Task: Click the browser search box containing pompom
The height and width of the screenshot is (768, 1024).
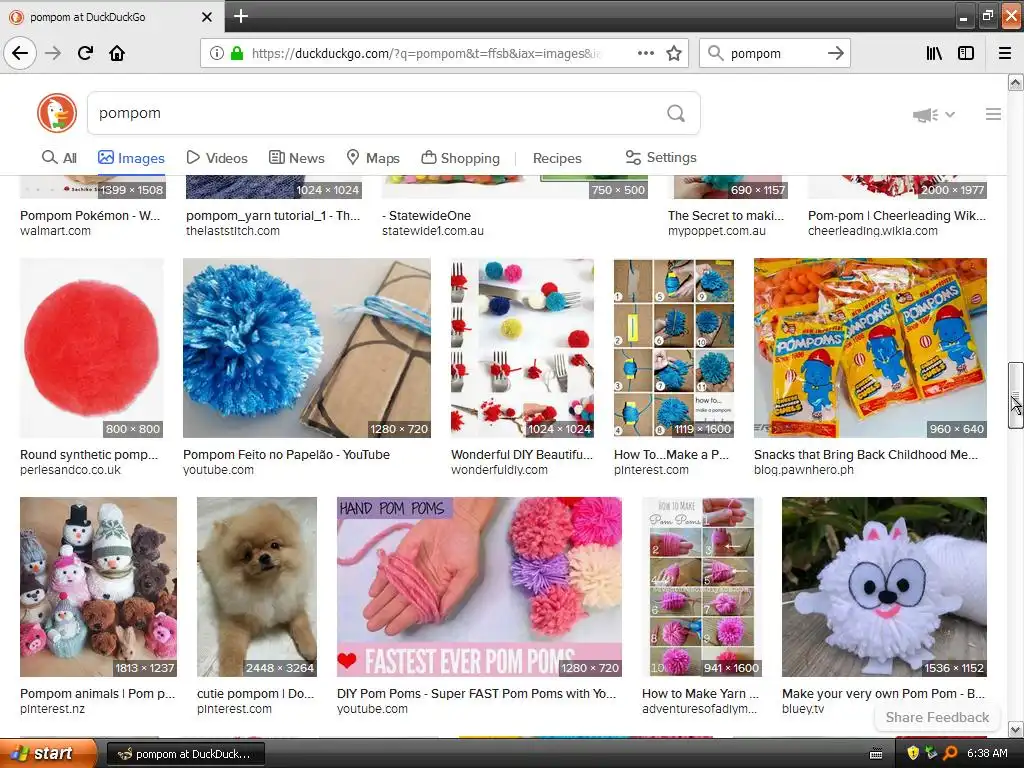Action: click(775, 53)
